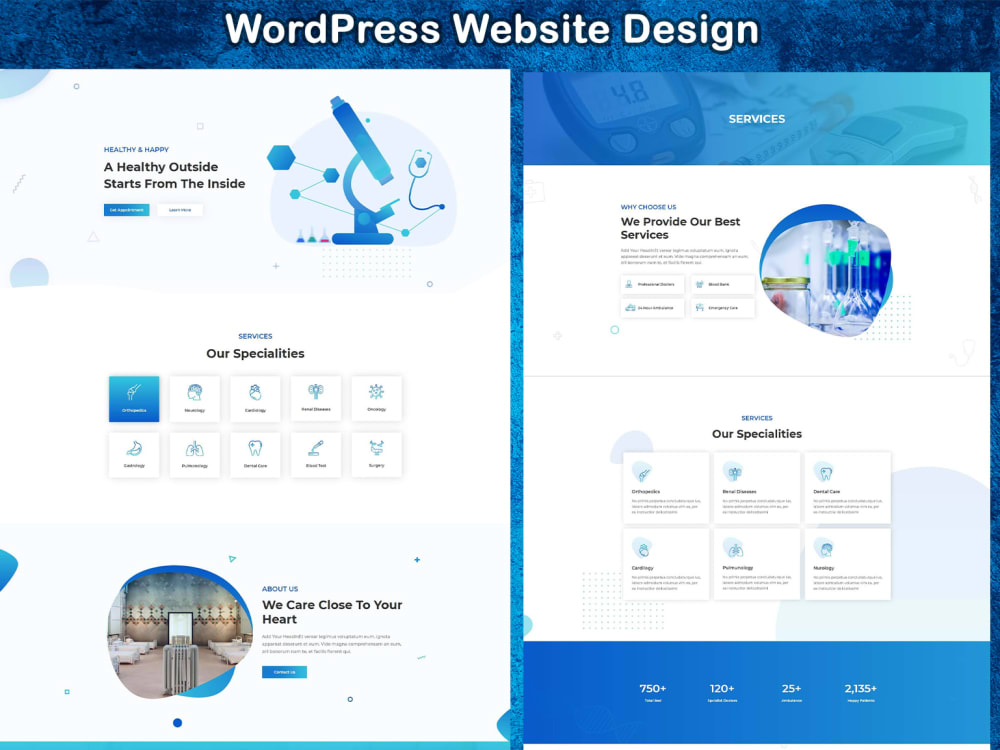Click the Dental Care tooth icon
The height and width of the screenshot is (750, 1000).
(x=255, y=447)
